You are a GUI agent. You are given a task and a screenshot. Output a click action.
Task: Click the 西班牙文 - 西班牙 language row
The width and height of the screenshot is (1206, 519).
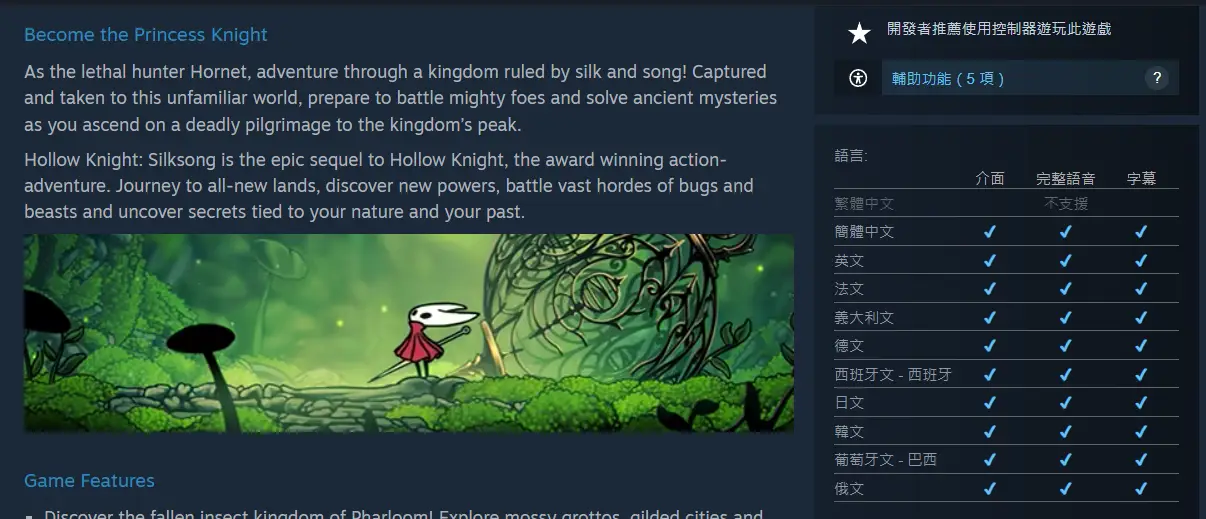1006,375
